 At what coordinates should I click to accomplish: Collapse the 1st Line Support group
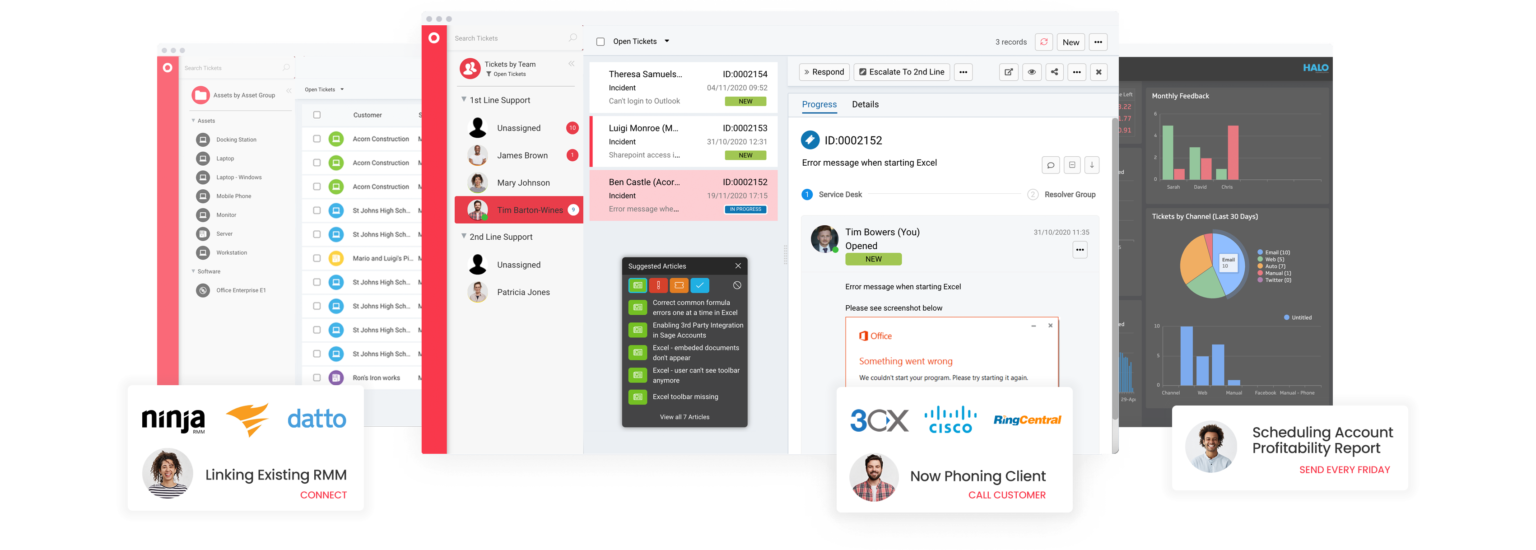point(464,100)
